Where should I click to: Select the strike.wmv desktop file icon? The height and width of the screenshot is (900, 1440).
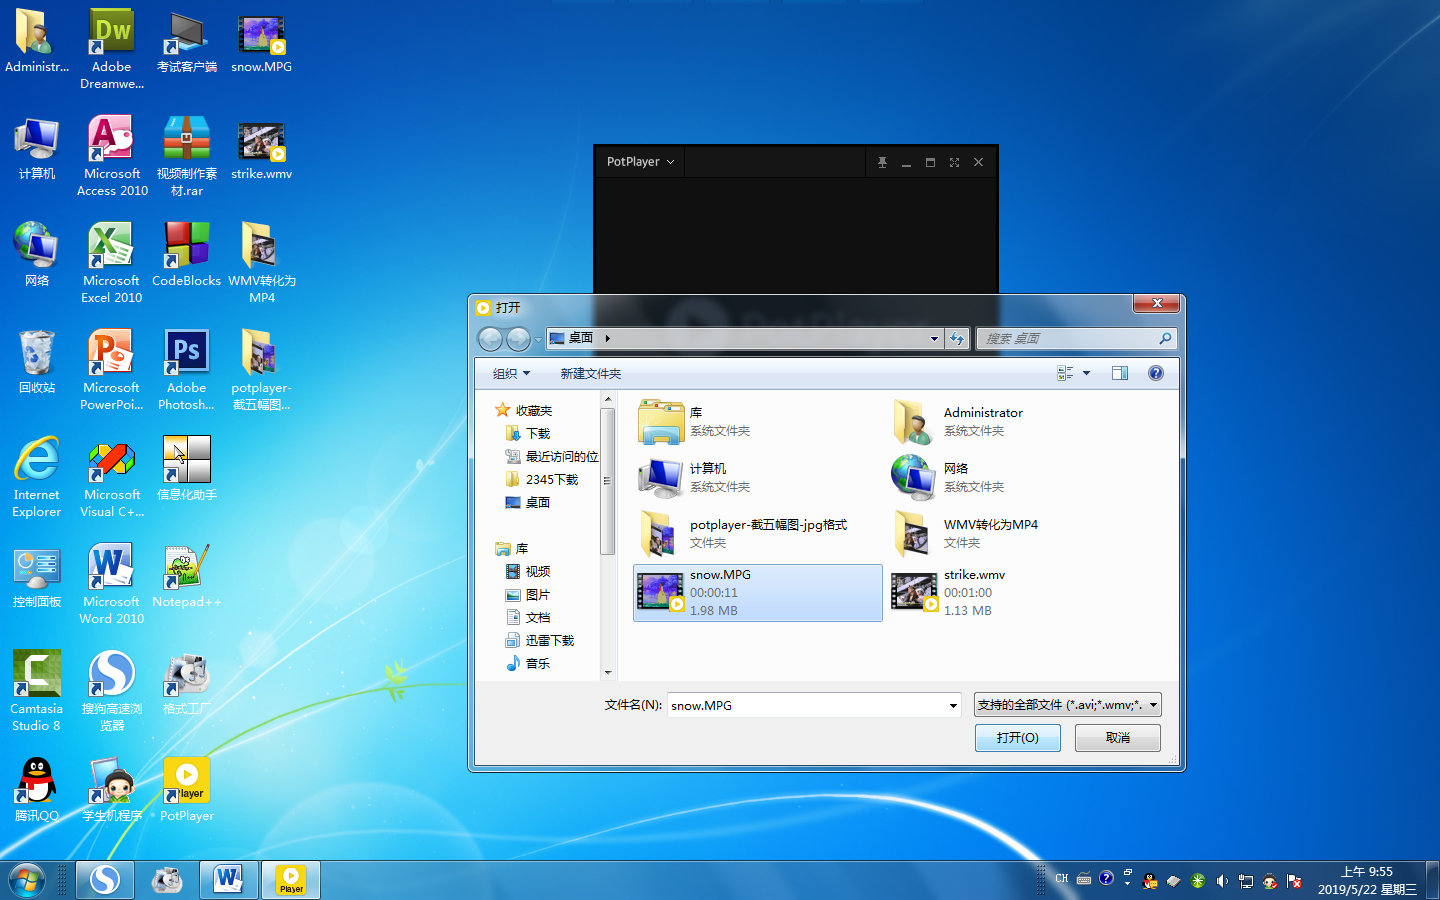tap(261, 150)
